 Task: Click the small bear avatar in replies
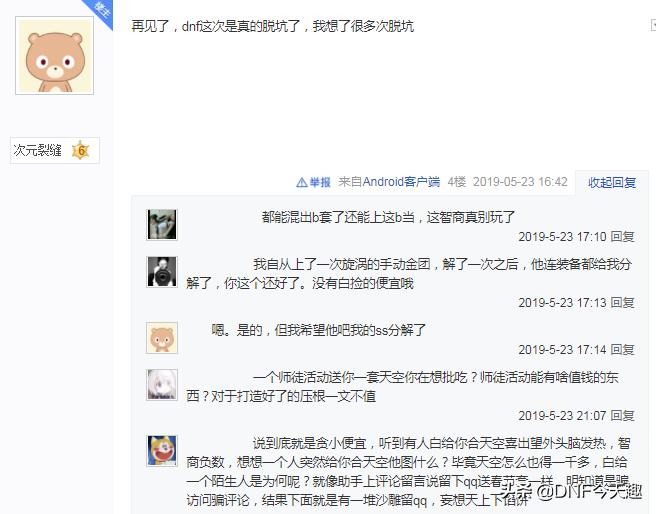click(x=162, y=338)
